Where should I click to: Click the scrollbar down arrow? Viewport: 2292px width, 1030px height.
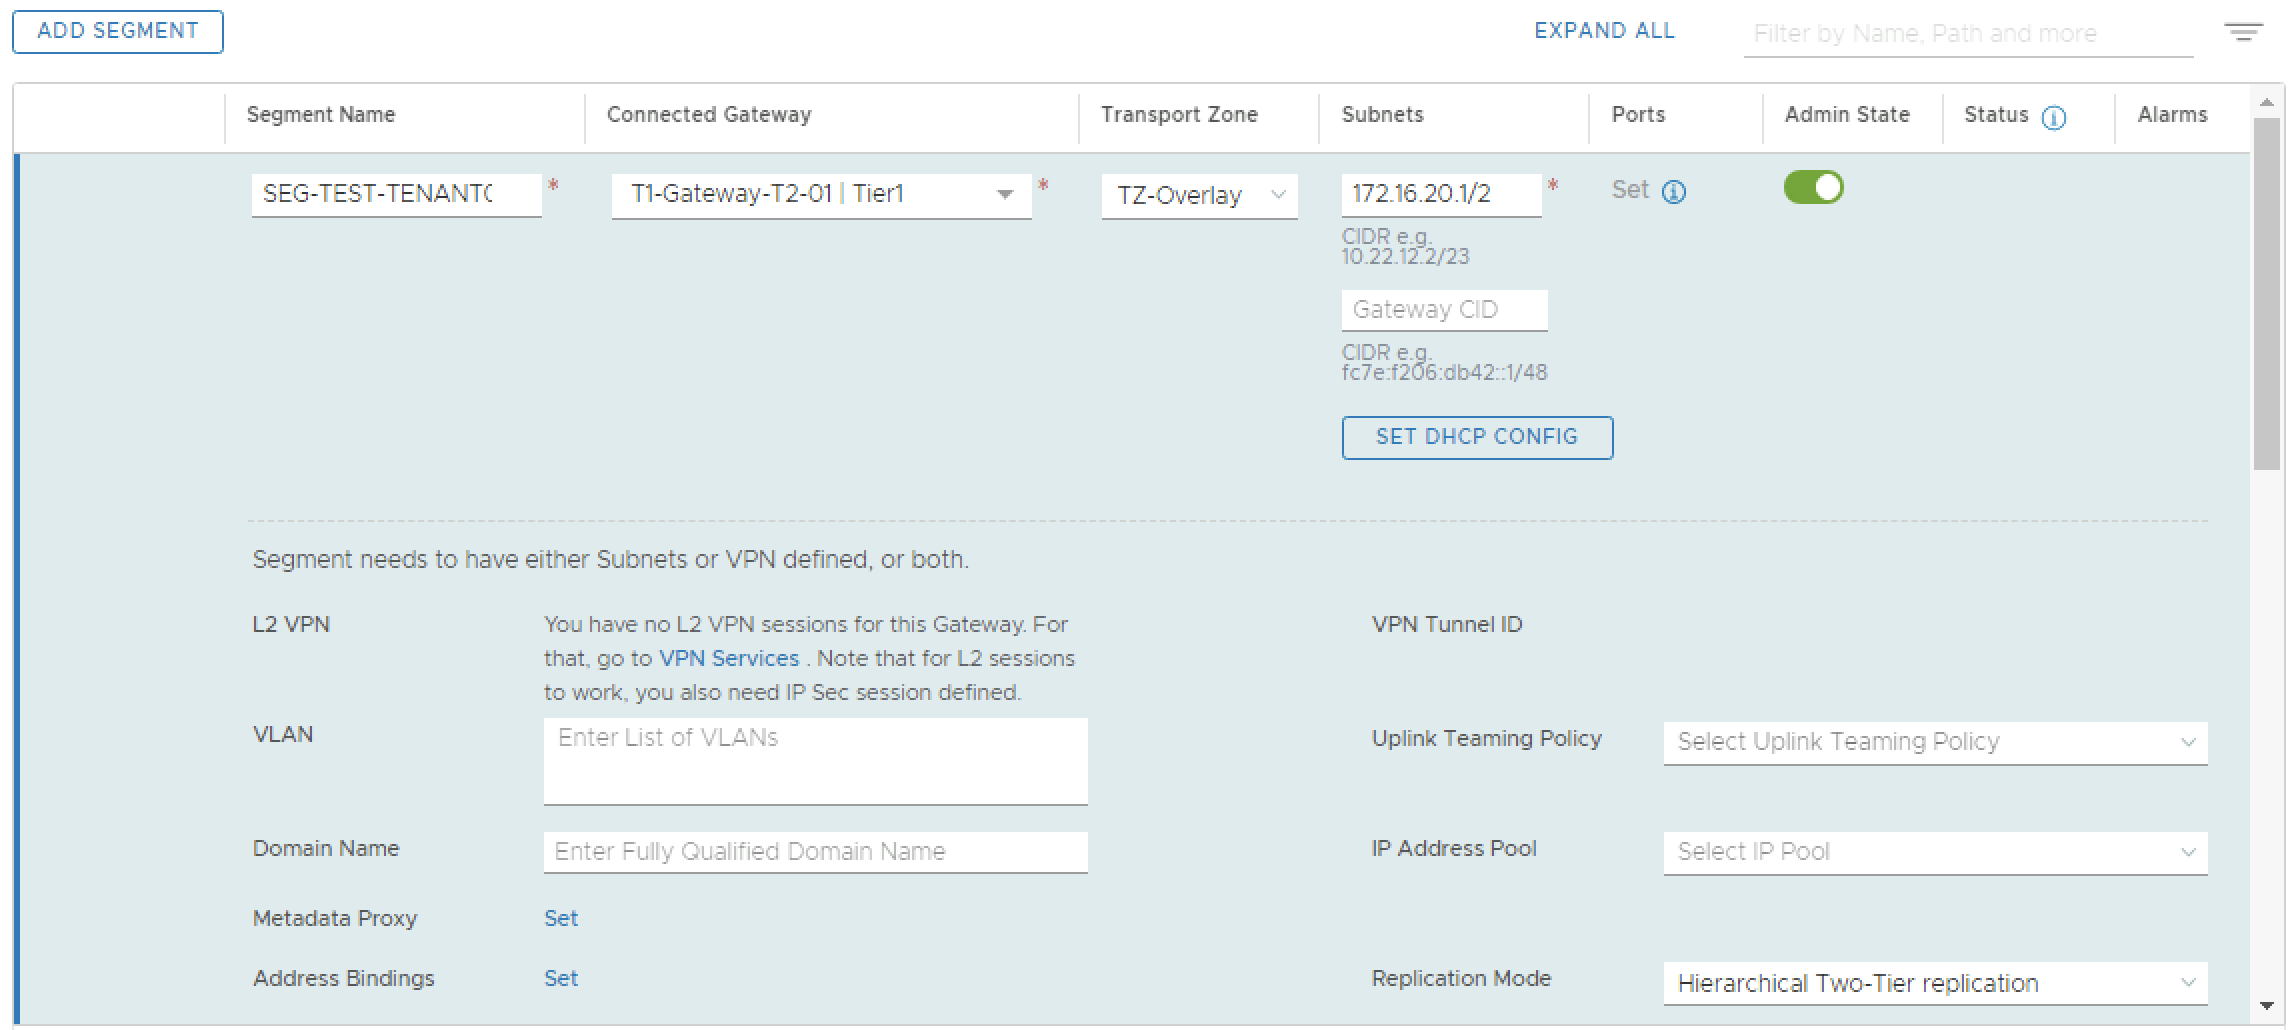click(x=2266, y=1005)
